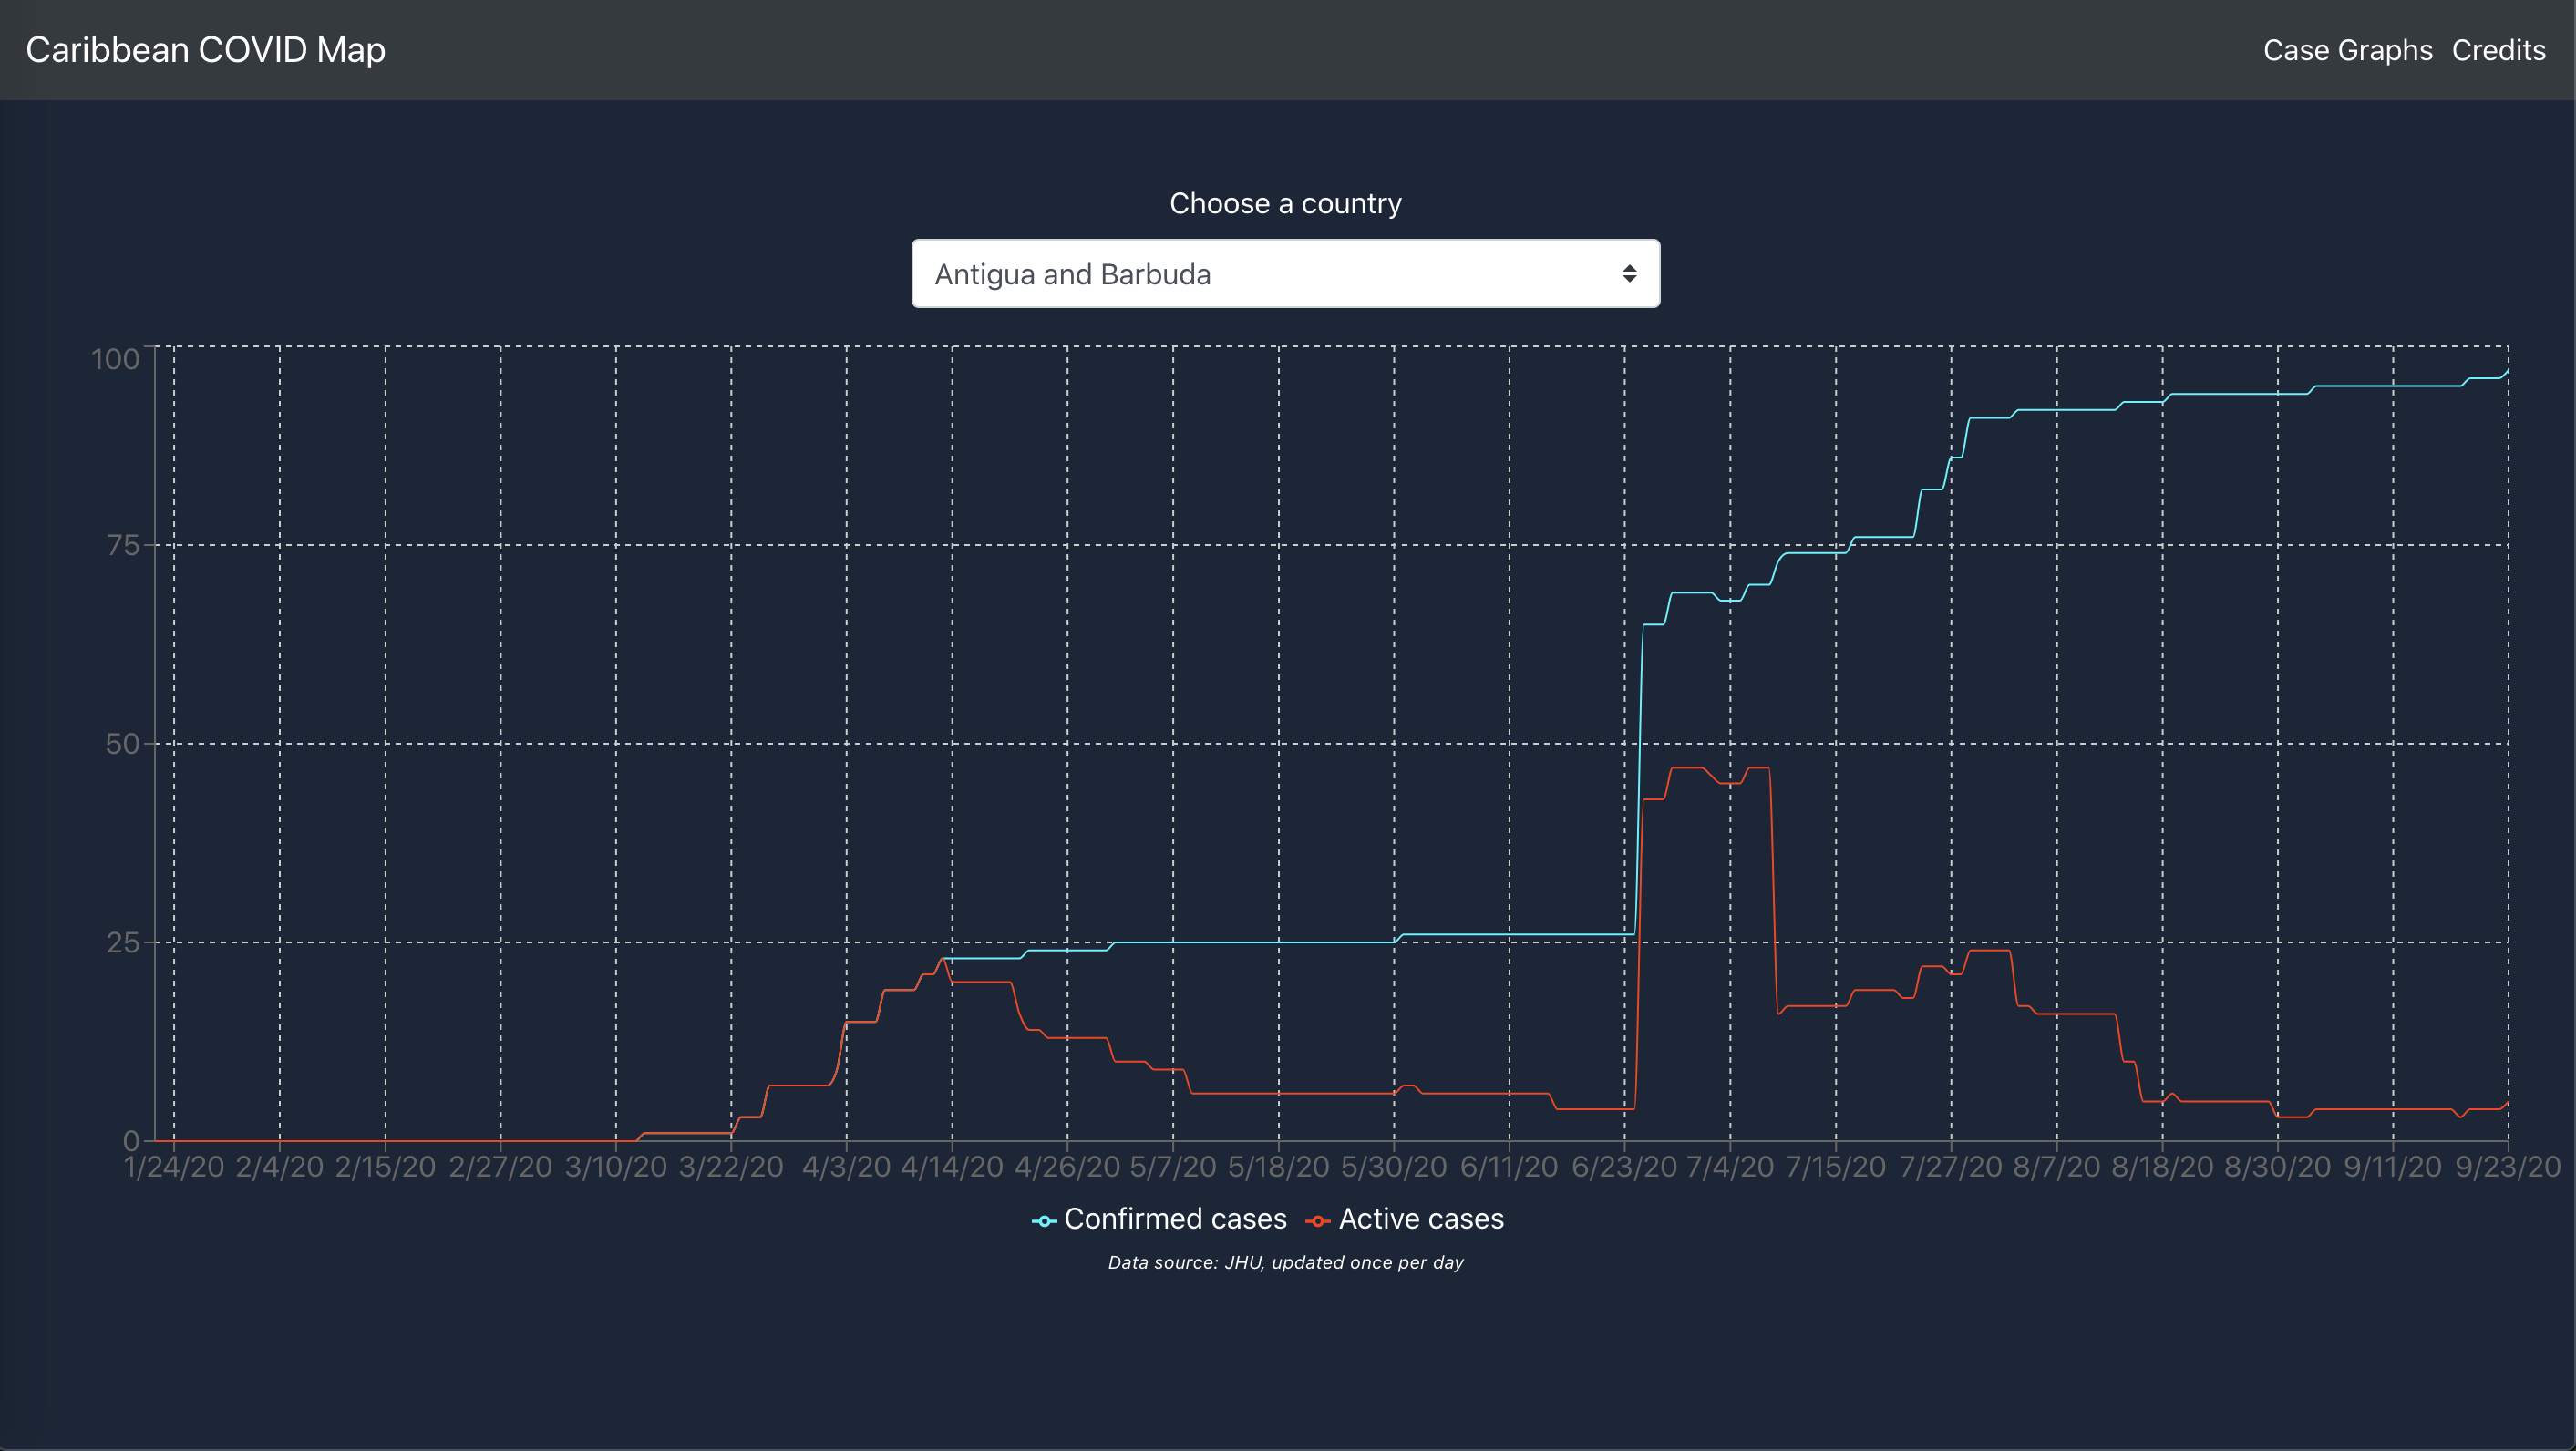Click the cyan Confirmed cases legend marker
This screenshot has width=2576, height=1451.
pos(1044,1221)
